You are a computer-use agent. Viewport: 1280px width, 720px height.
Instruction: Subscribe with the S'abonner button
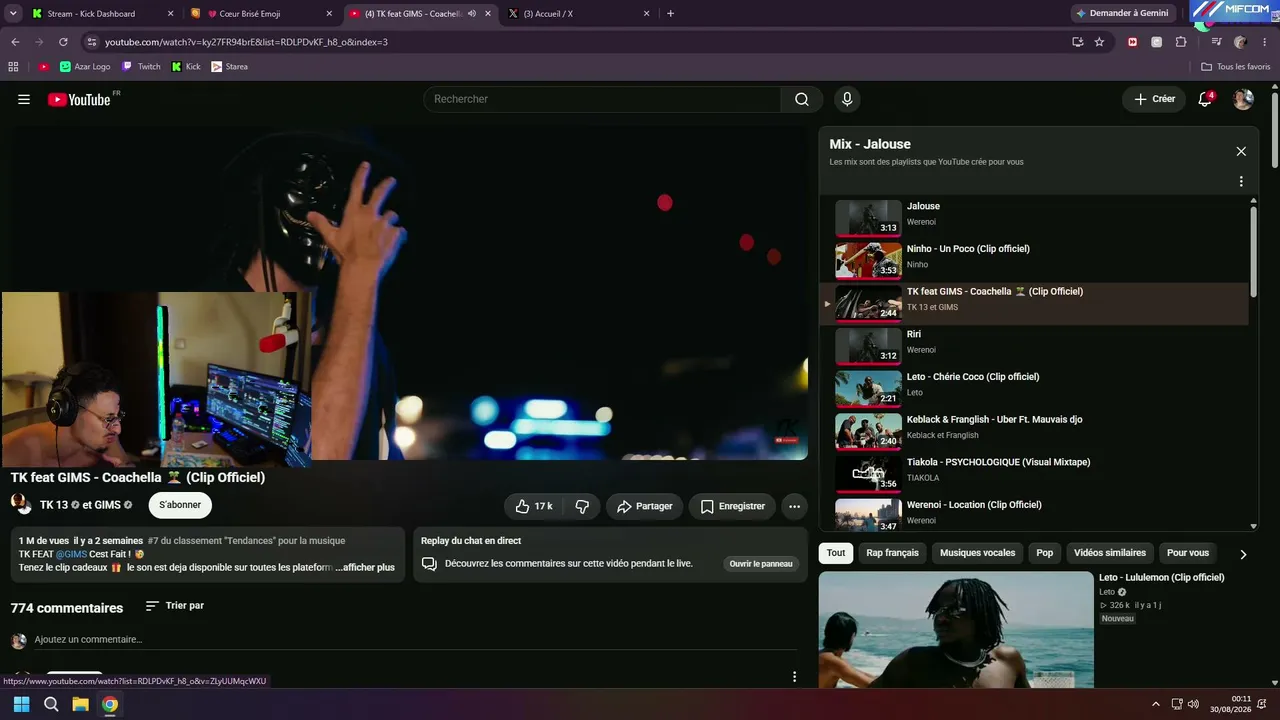point(180,505)
